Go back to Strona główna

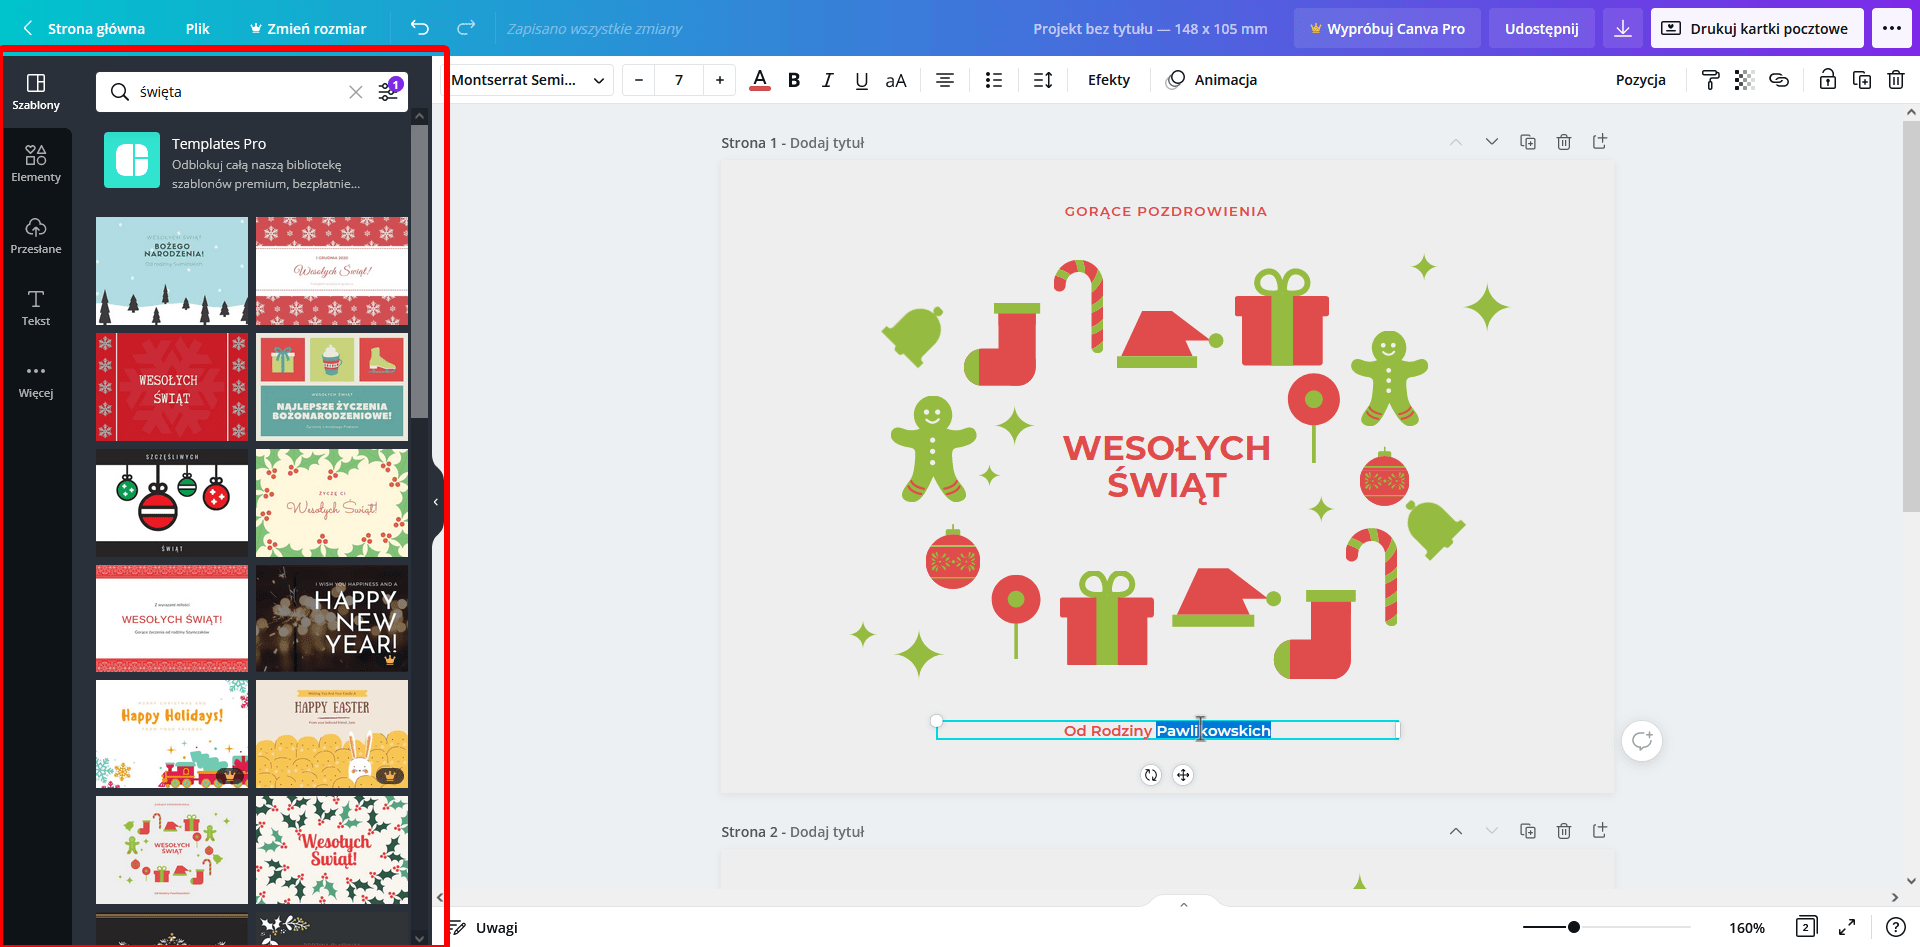pyautogui.click(x=85, y=28)
